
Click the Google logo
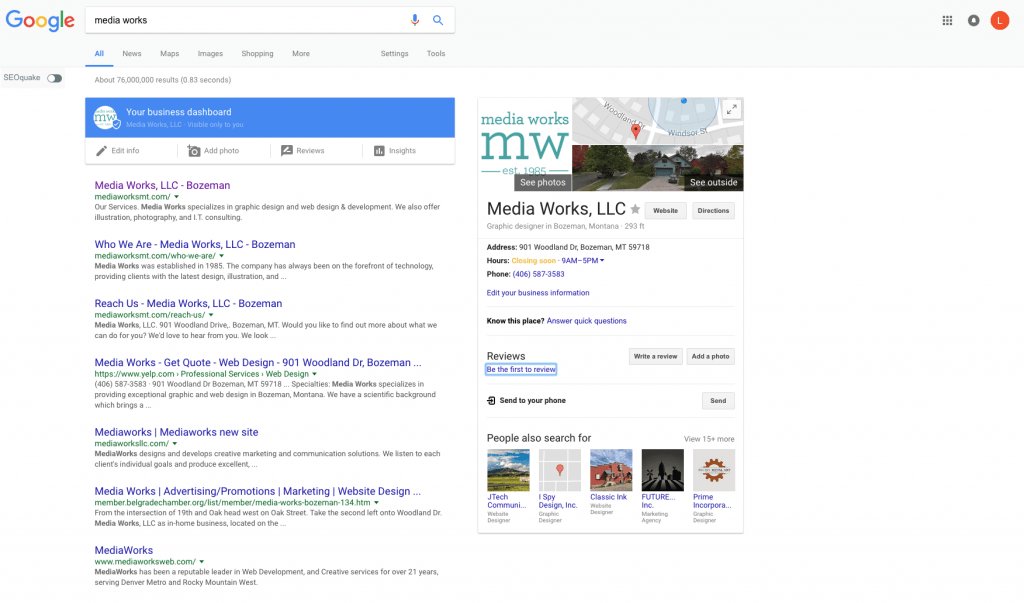point(40,21)
